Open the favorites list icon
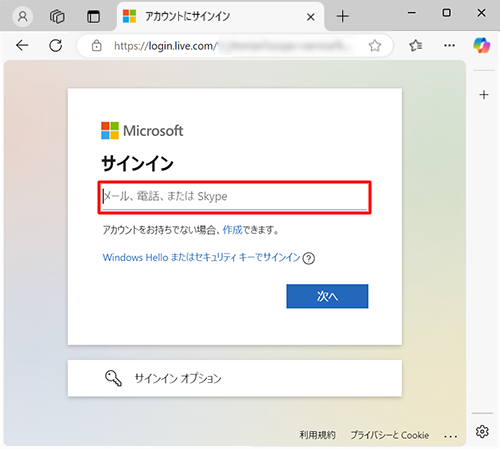Screen dimensions: 500x449 416,45
